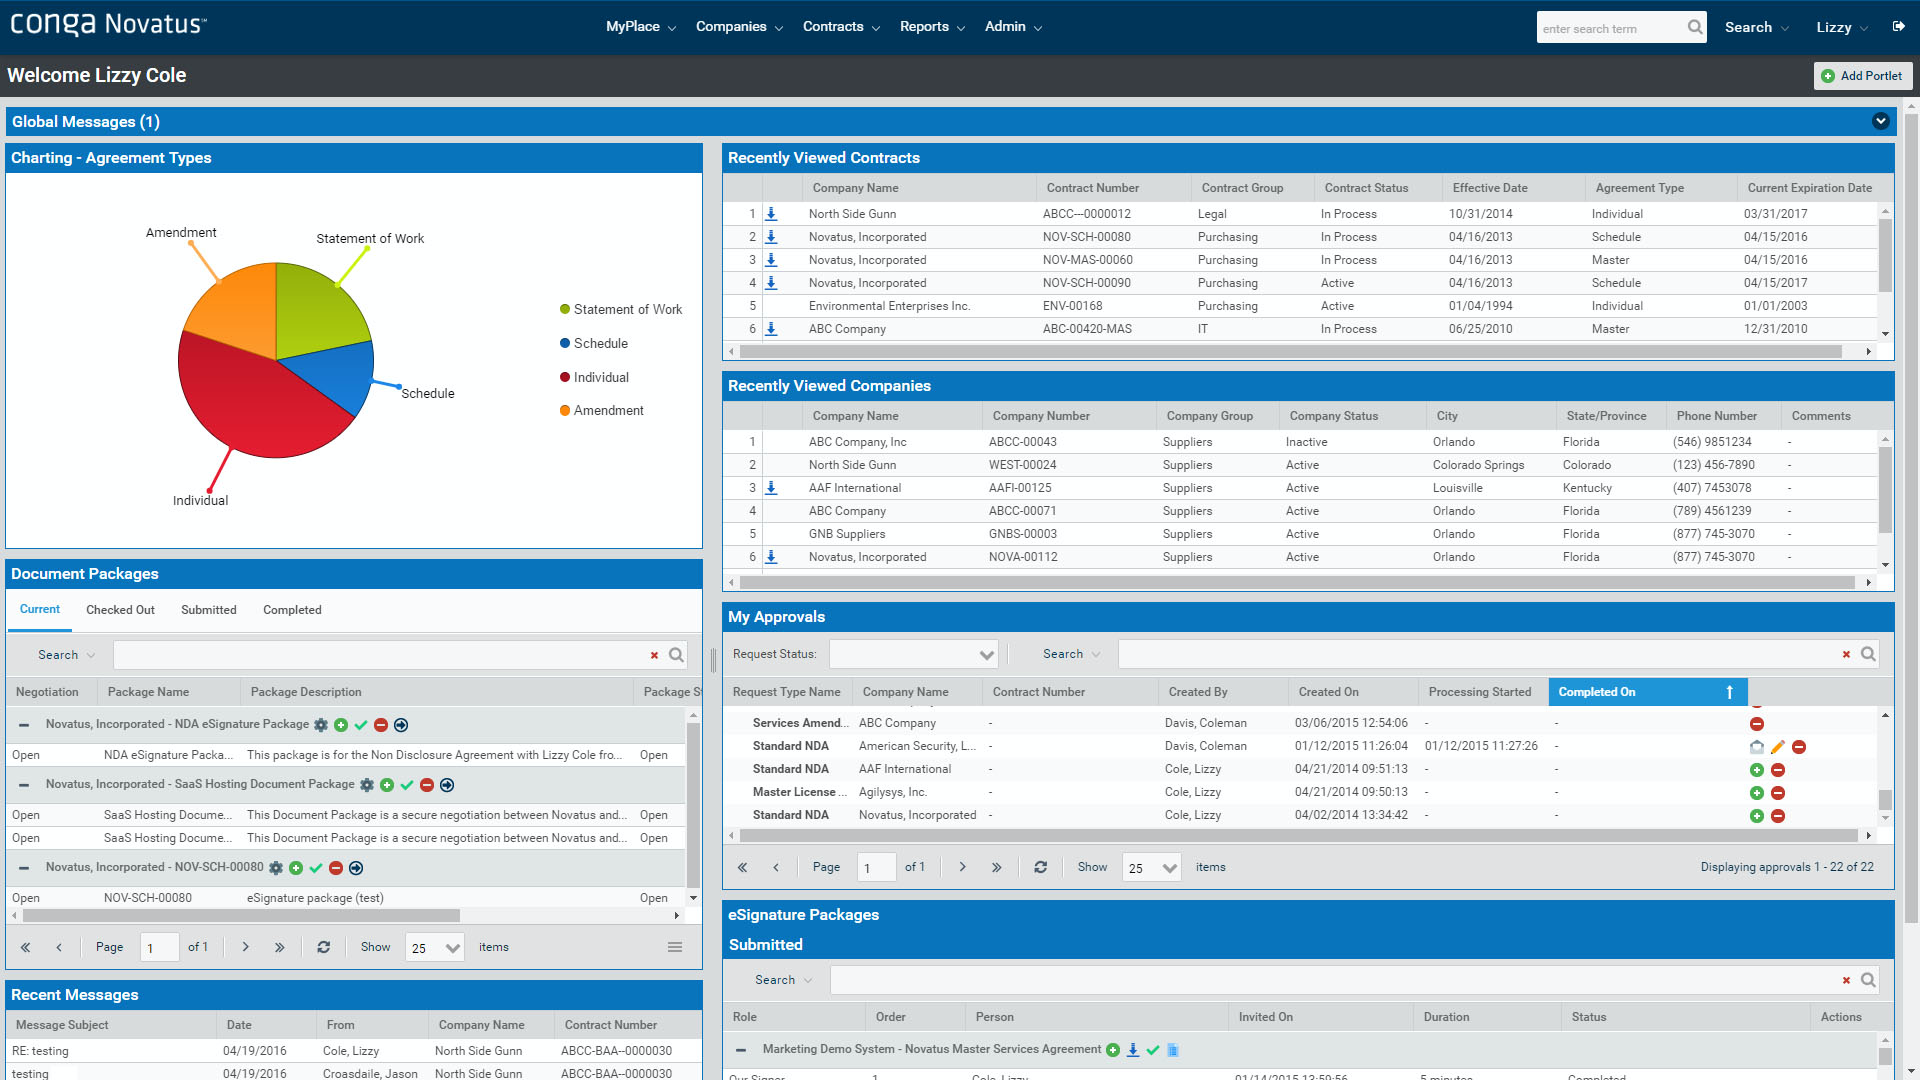Viewport: 1920px width, 1080px height.
Task: Click download icon for ABC-00420-MAS contract row
Action: coord(771,329)
